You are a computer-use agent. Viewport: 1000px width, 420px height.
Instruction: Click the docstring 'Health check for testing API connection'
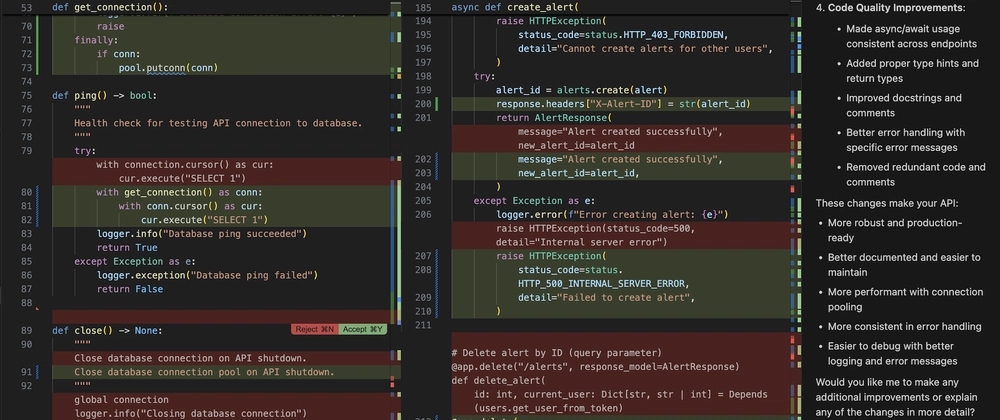point(218,123)
